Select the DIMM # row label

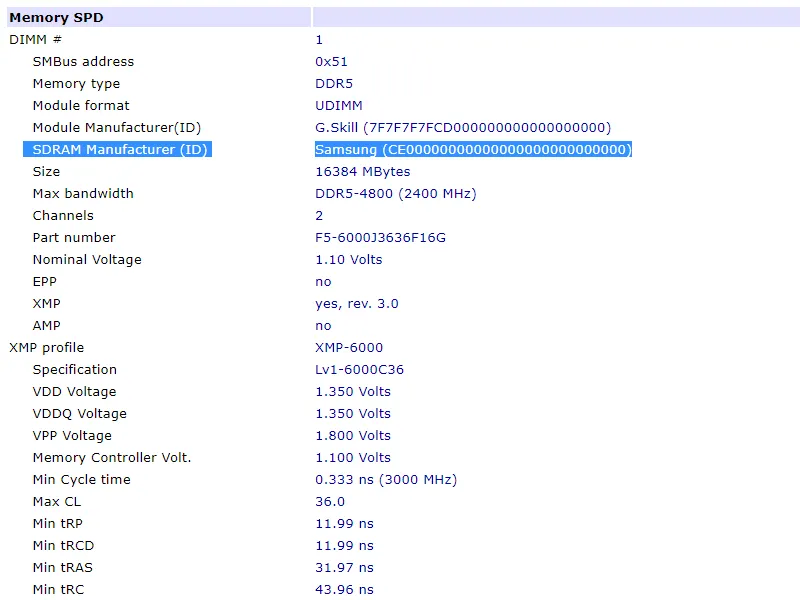pos(35,39)
